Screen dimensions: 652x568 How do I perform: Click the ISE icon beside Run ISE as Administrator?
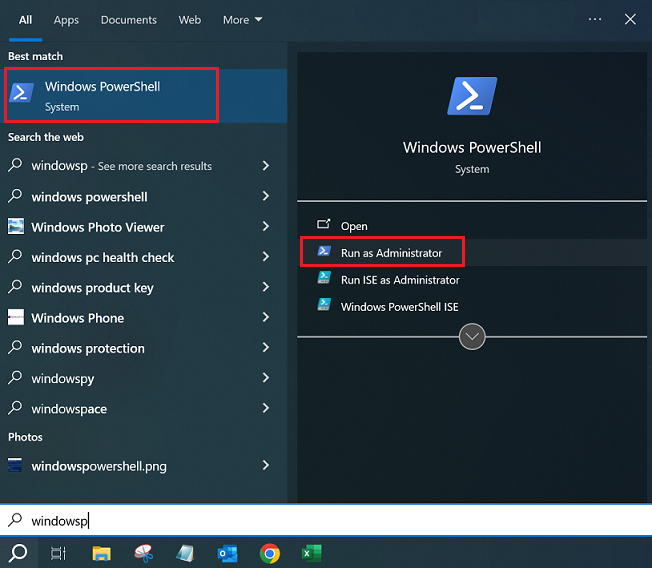[324, 277]
